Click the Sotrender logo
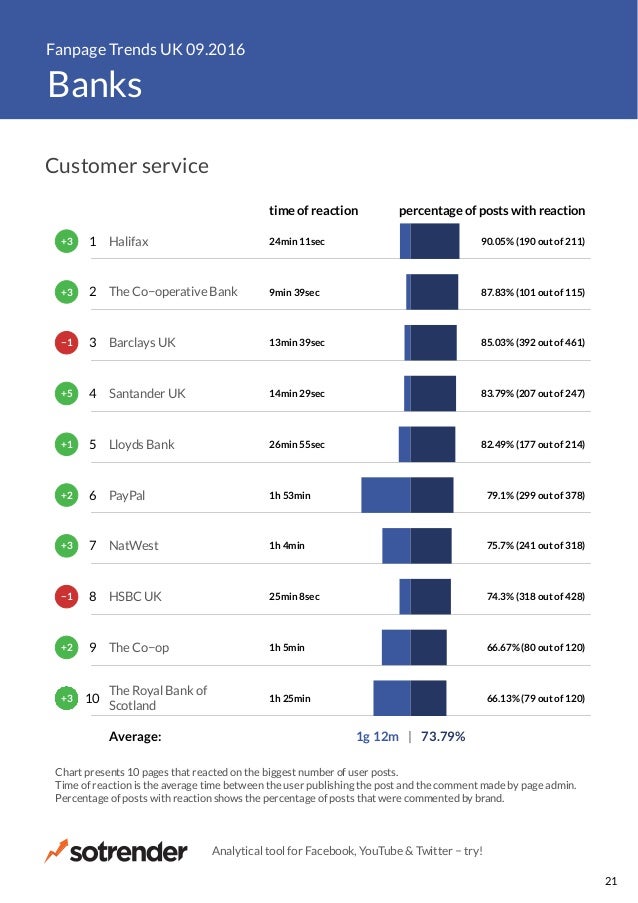The image size is (638, 903). pos(116,851)
